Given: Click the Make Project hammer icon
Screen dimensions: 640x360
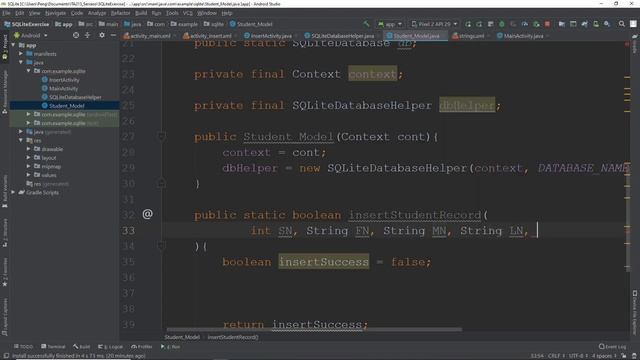Looking at the screenshot, I should [x=366, y=24].
